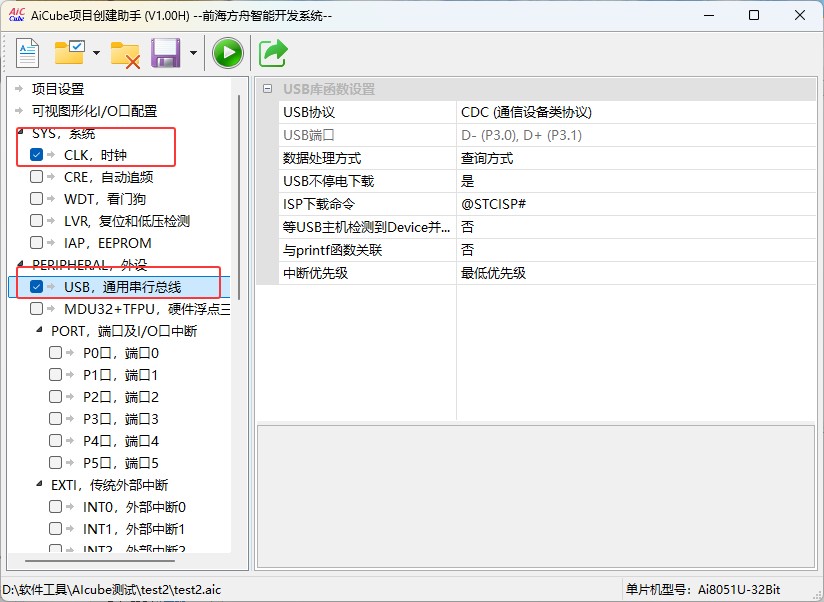Select P3口，端口3 tree item label

[121, 419]
